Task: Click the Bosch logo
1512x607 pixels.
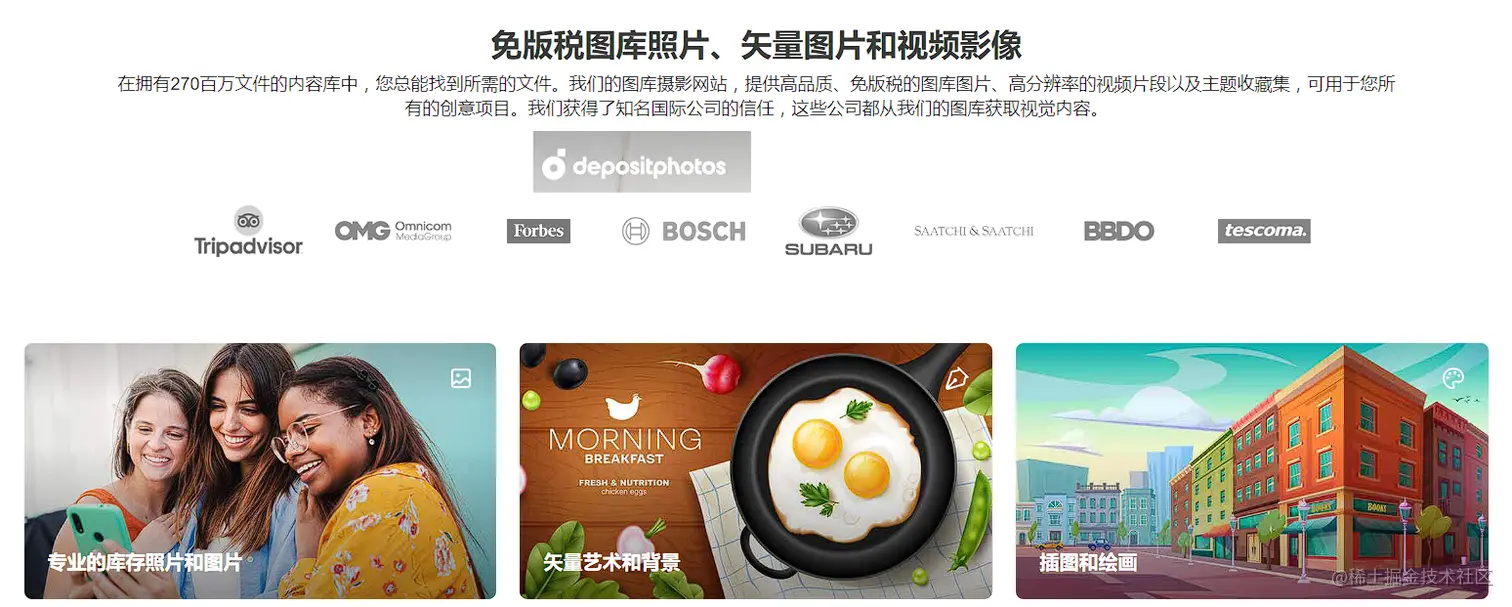Action: (684, 232)
